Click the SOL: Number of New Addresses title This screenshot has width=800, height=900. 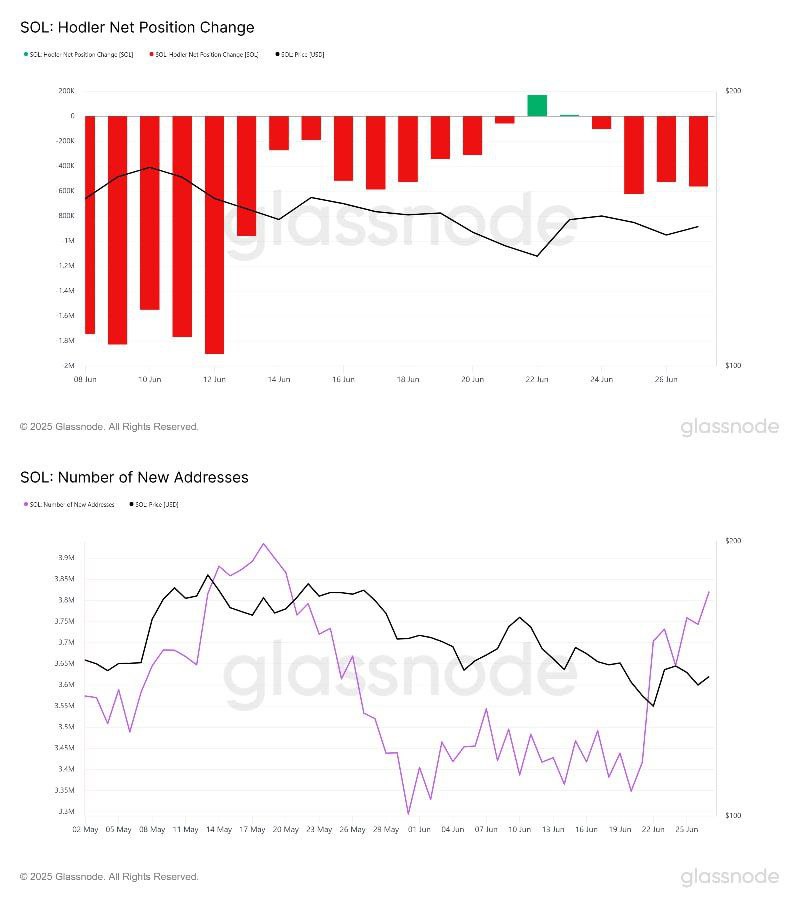[134, 478]
